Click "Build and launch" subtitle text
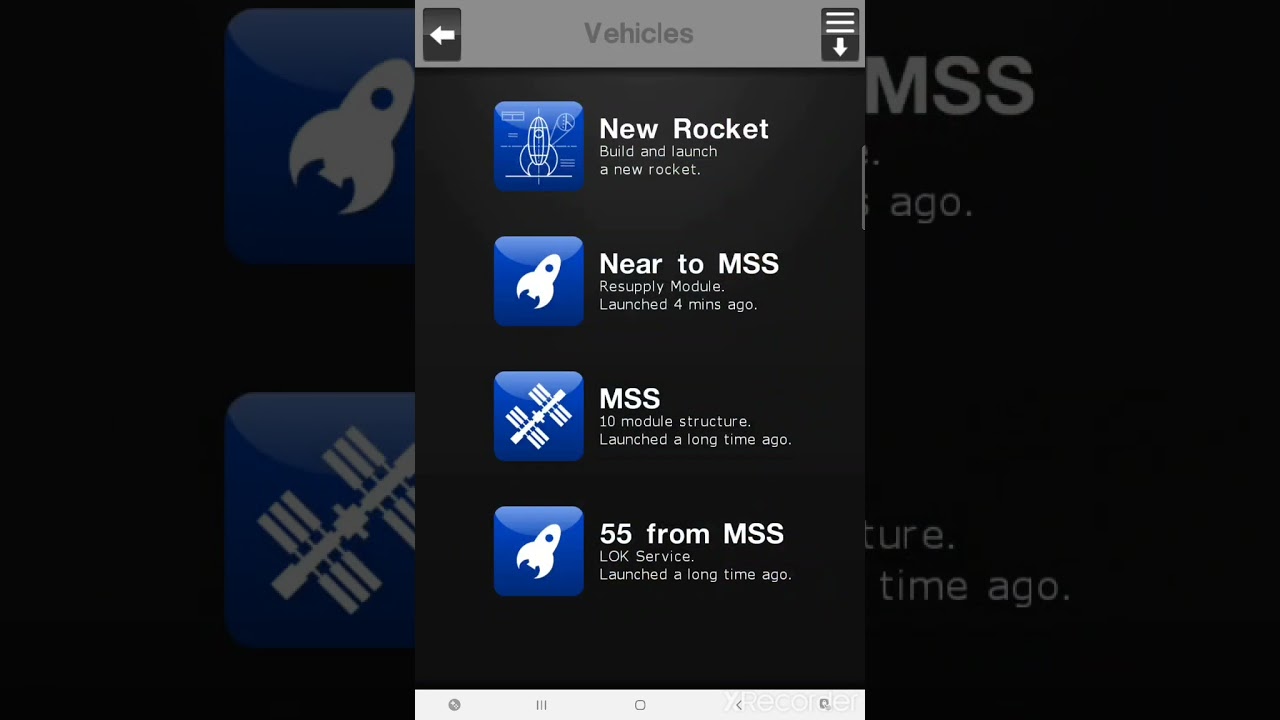Viewport: 1280px width, 720px height. pos(658,152)
